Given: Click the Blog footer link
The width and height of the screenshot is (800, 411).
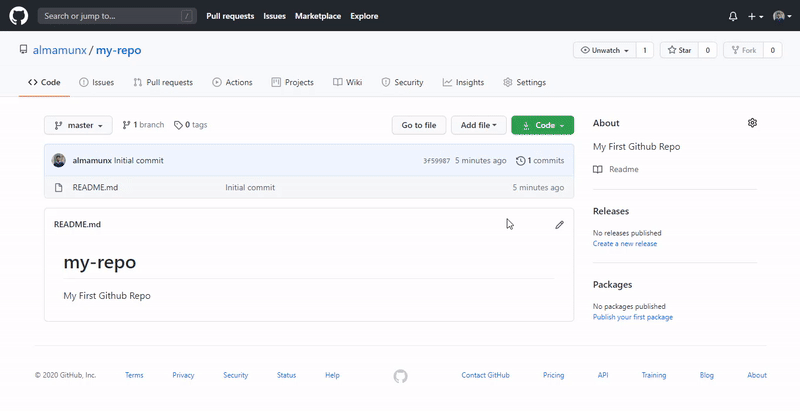Looking at the screenshot, I should pyautogui.click(x=707, y=375).
